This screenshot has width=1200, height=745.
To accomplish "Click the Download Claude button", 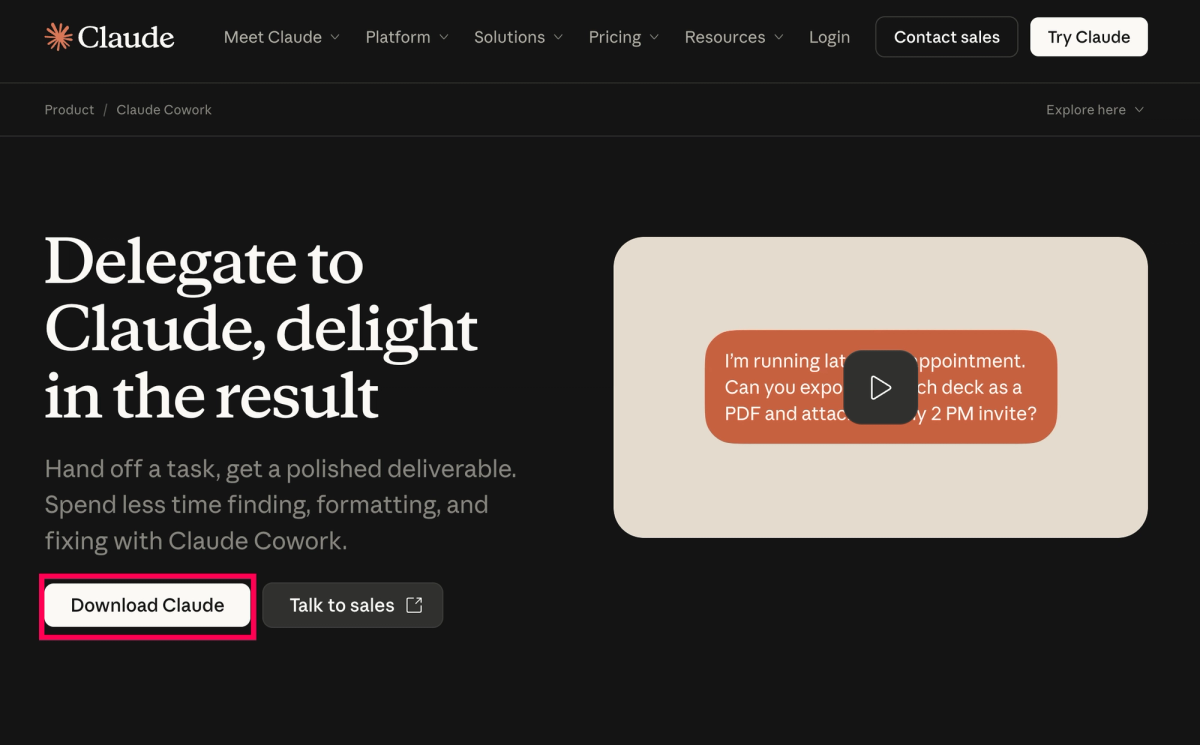I will point(147,605).
